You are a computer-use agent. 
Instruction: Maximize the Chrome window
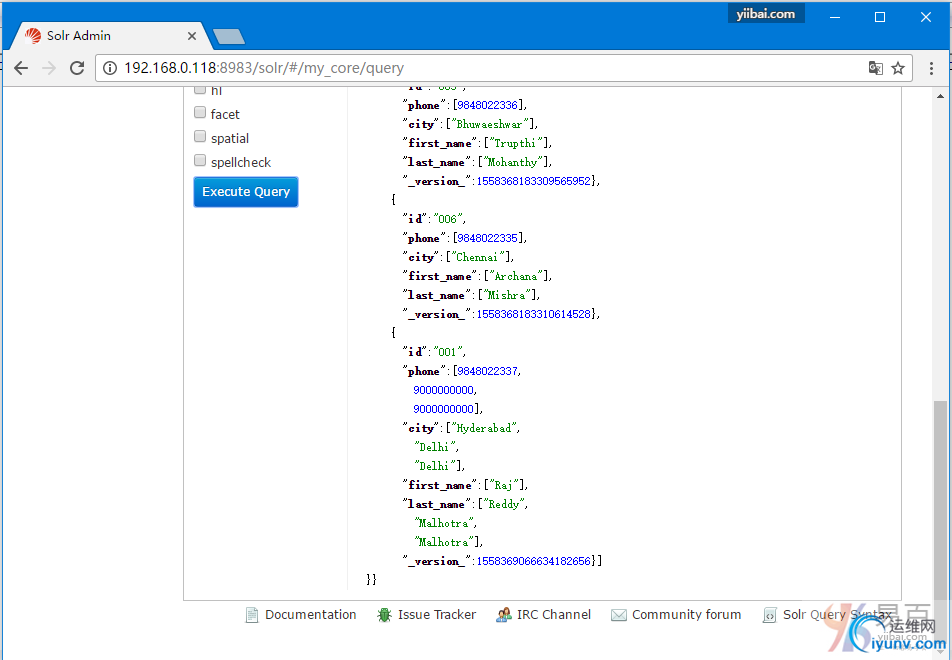880,17
